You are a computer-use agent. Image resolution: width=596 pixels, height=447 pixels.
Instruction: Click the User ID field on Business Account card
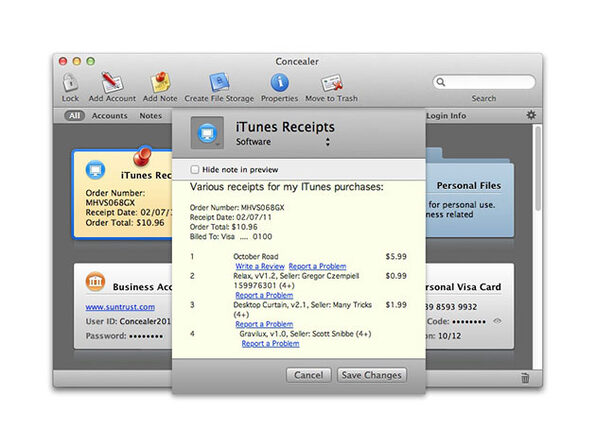[x=128, y=322]
